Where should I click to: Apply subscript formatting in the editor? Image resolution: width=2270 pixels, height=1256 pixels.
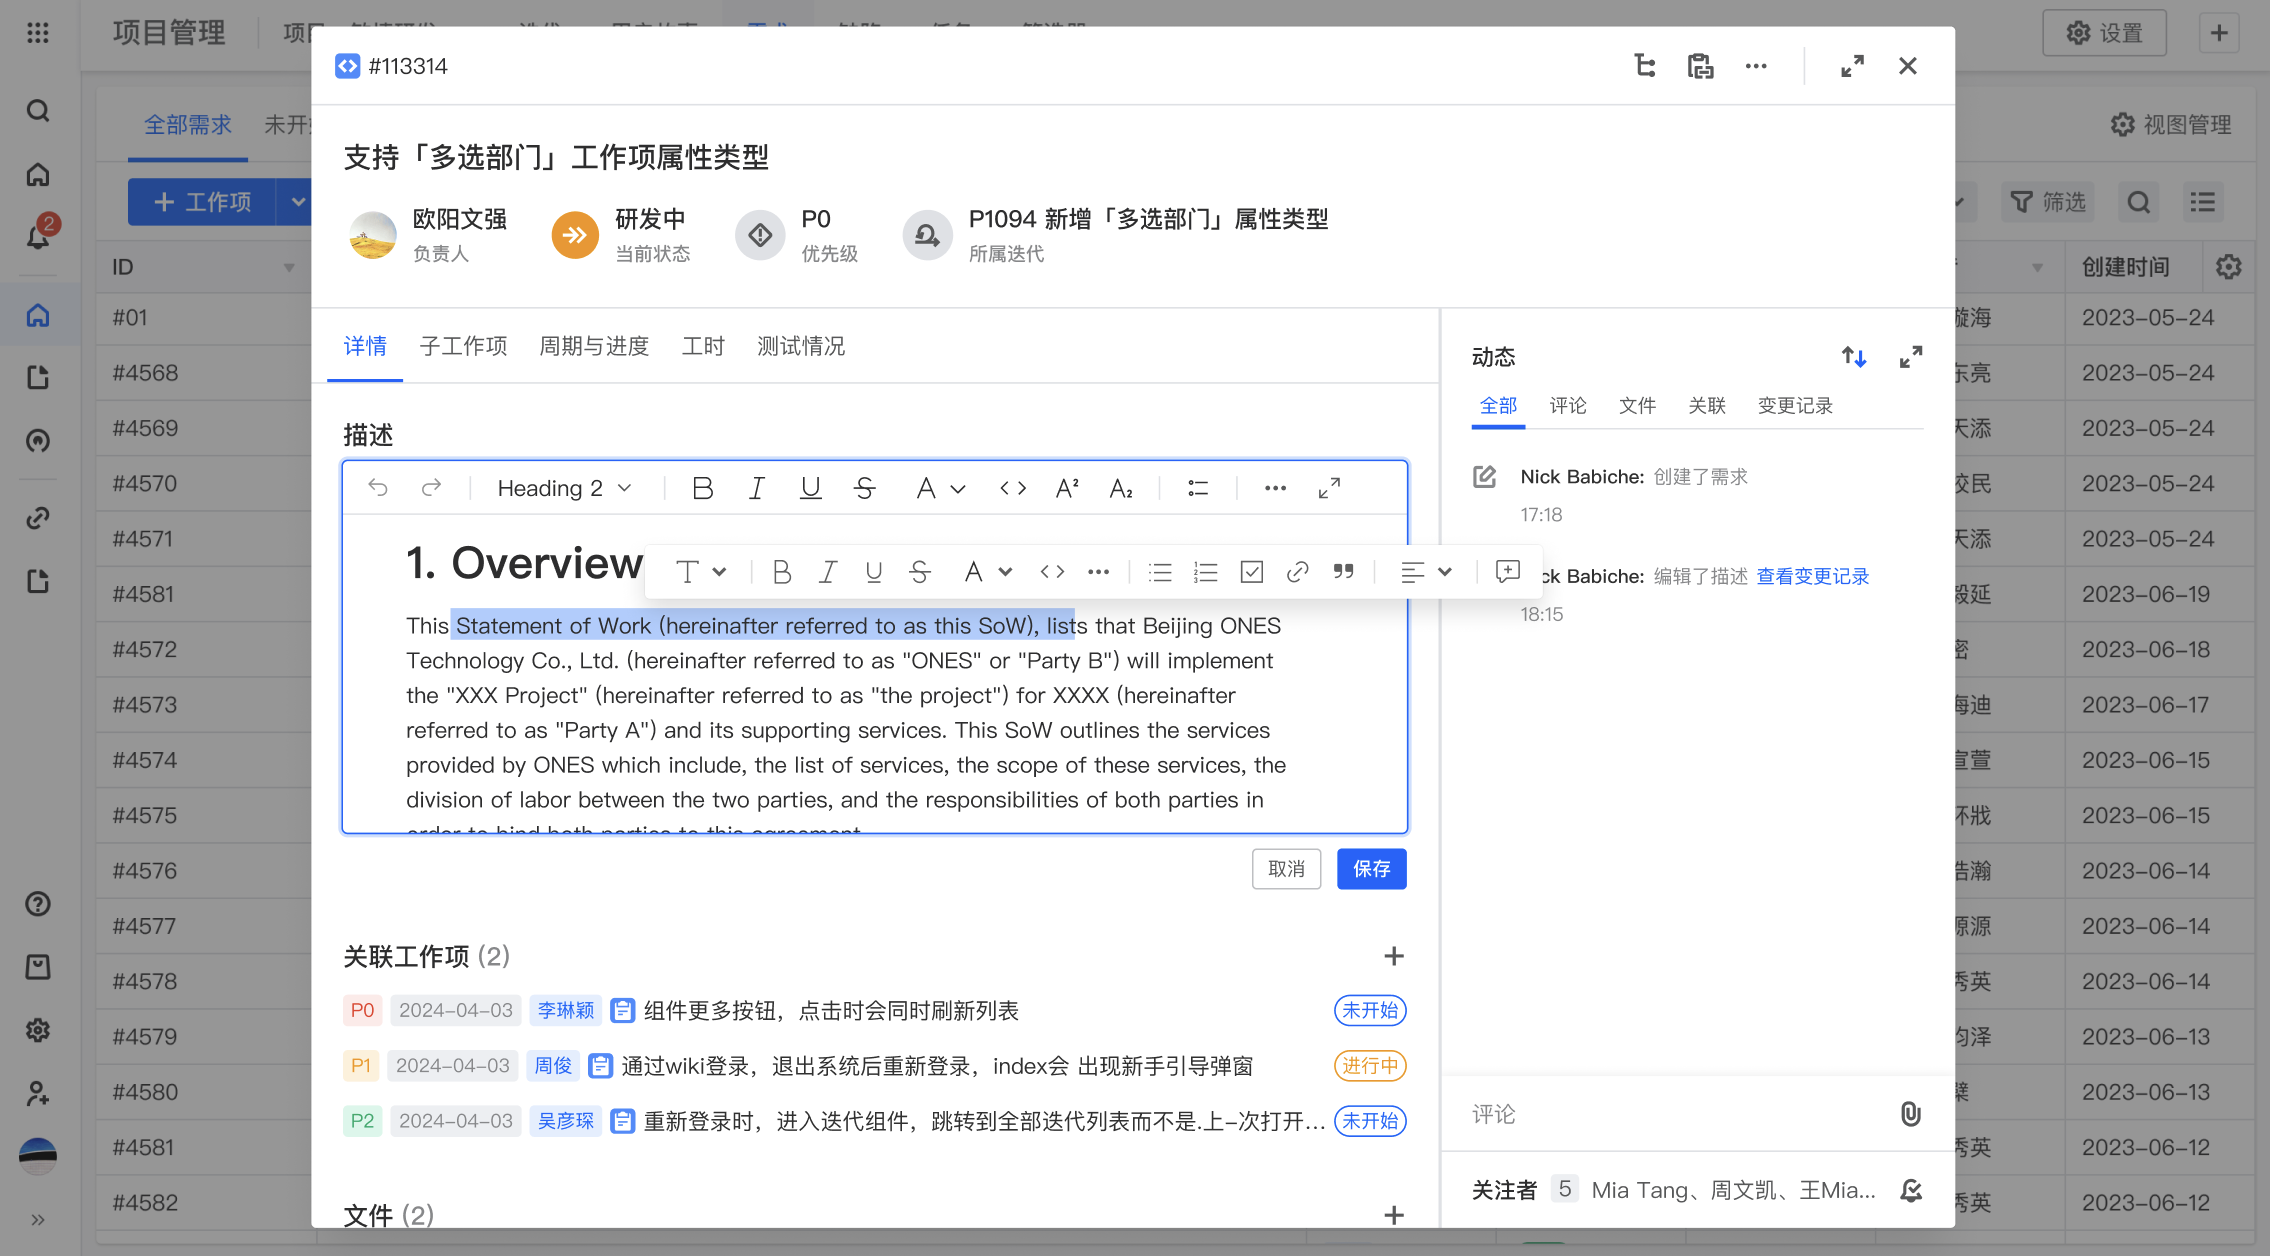coord(1121,488)
